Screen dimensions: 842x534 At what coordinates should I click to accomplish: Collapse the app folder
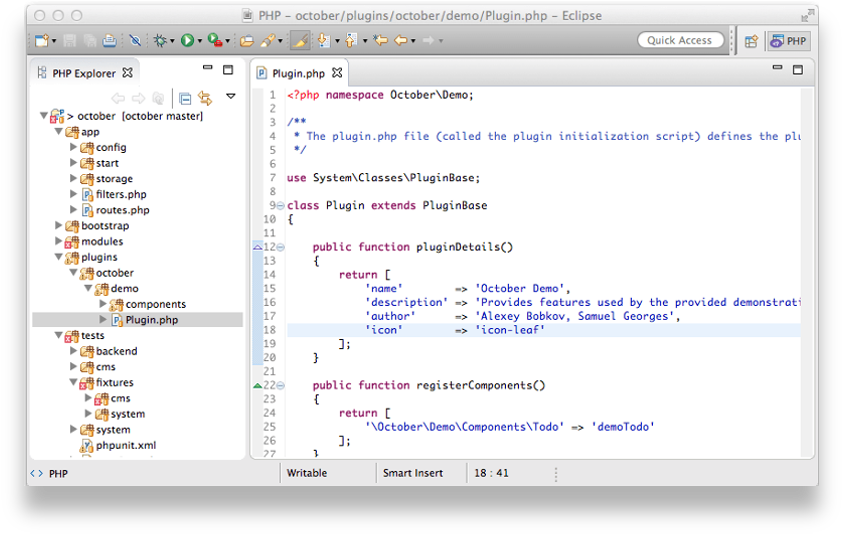59,131
